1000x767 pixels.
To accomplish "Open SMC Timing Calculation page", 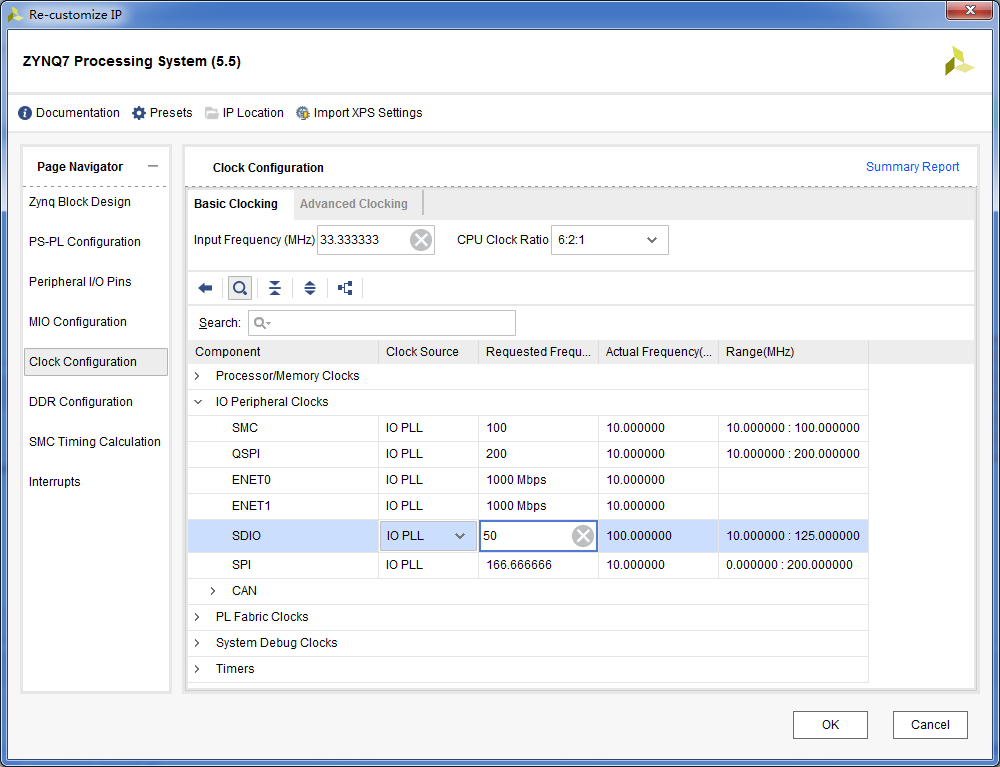I will click(x=95, y=442).
